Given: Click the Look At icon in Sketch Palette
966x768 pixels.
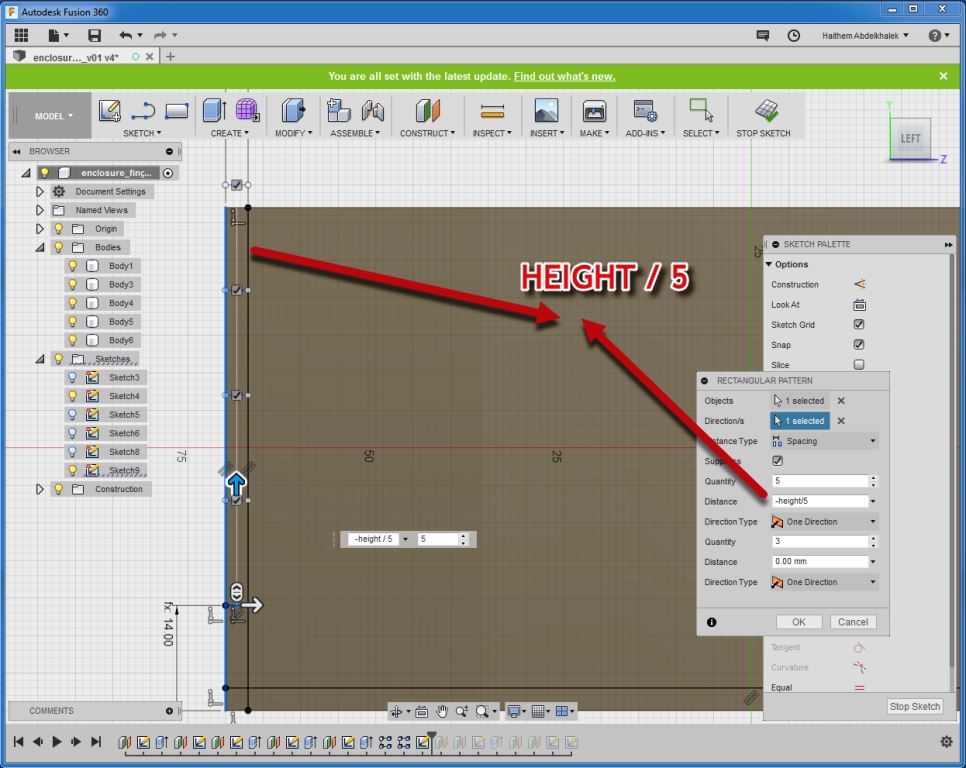Looking at the screenshot, I should click(x=859, y=305).
